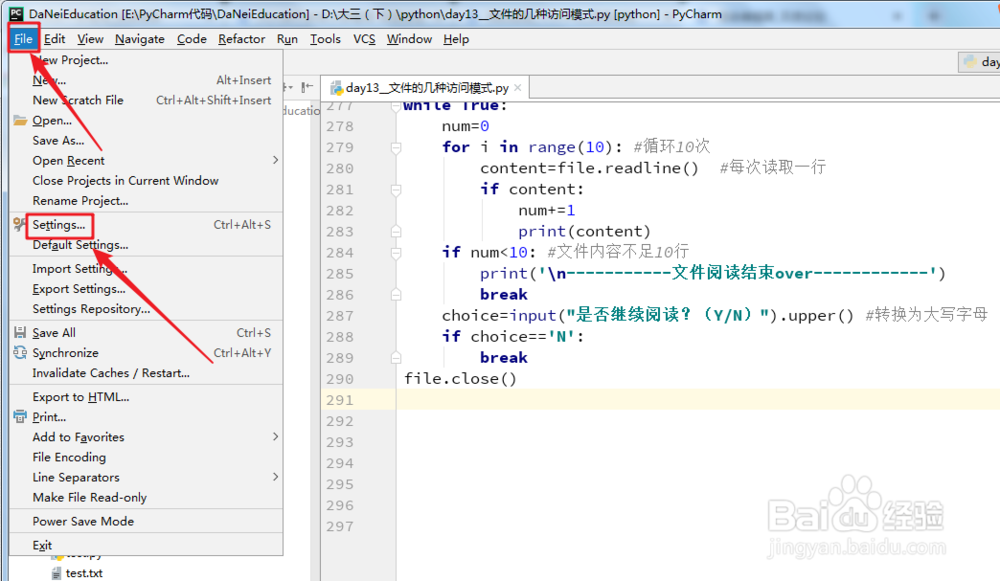
Task: Click fold end marker at line 283
Action: point(396,232)
